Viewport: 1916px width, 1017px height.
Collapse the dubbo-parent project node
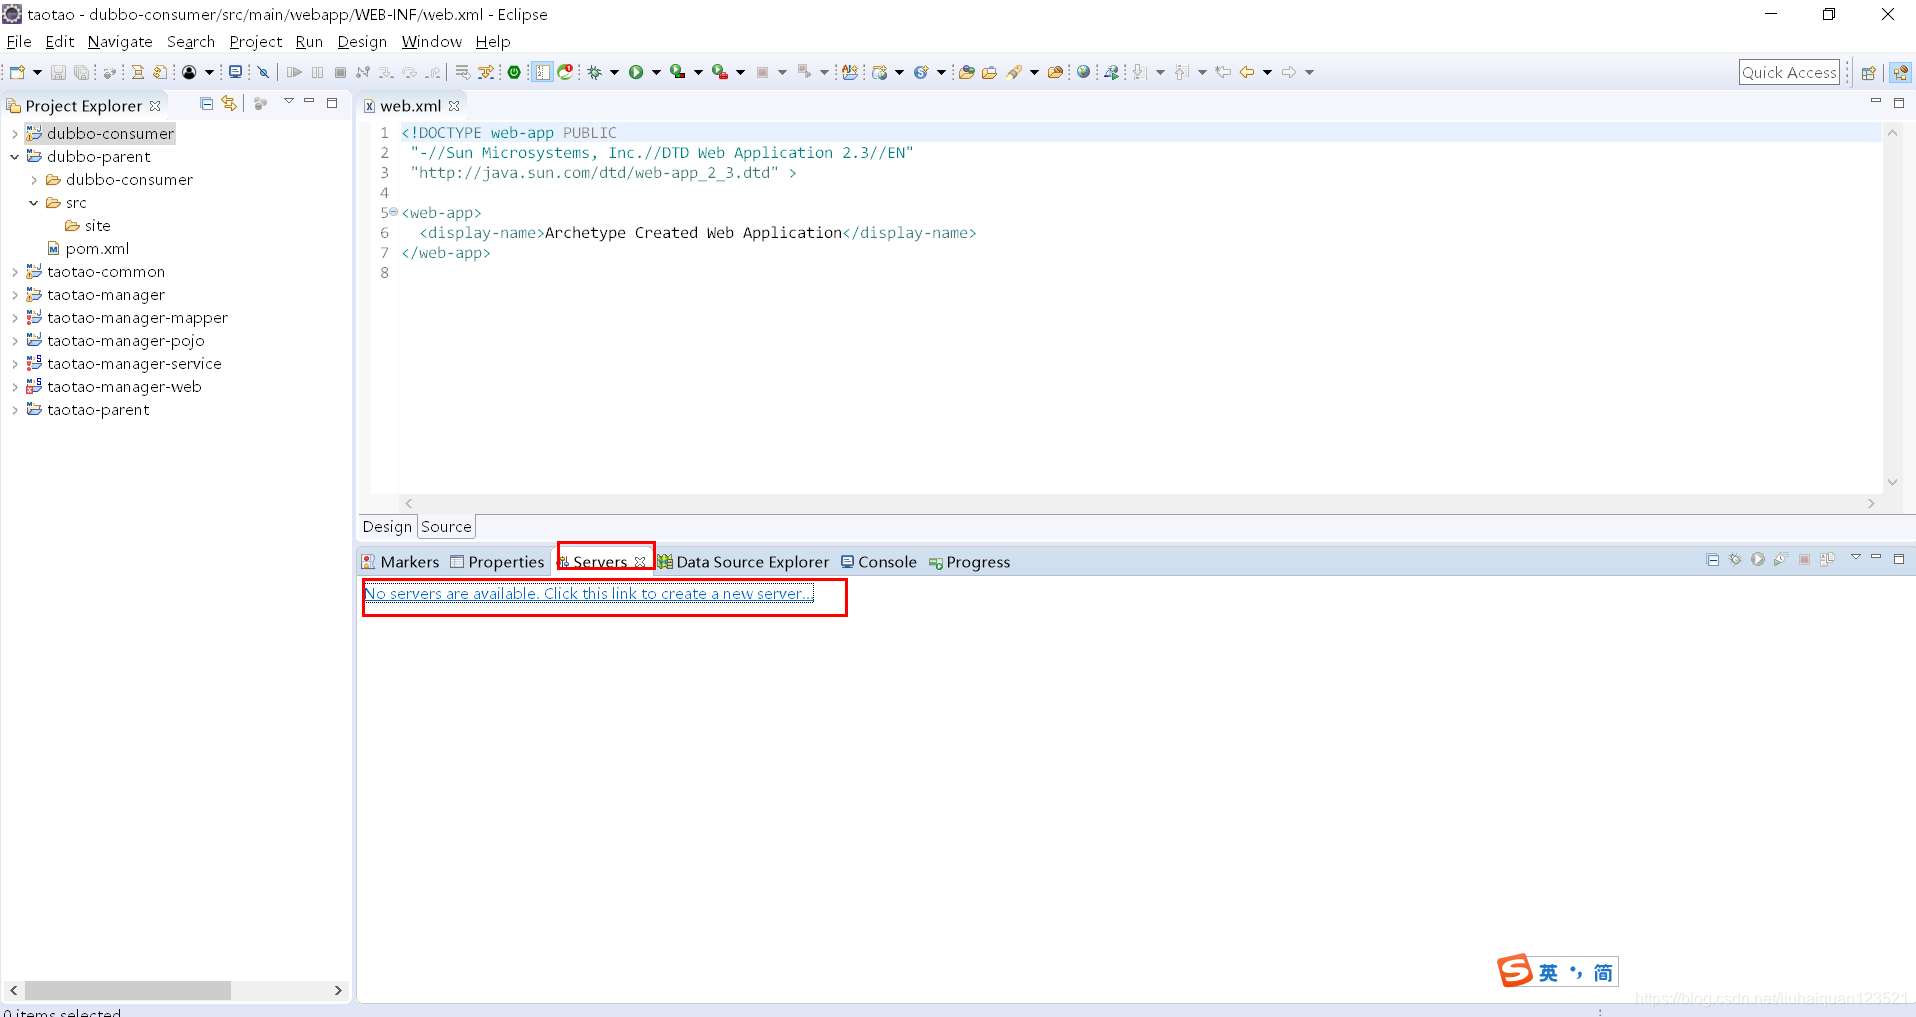[14, 156]
